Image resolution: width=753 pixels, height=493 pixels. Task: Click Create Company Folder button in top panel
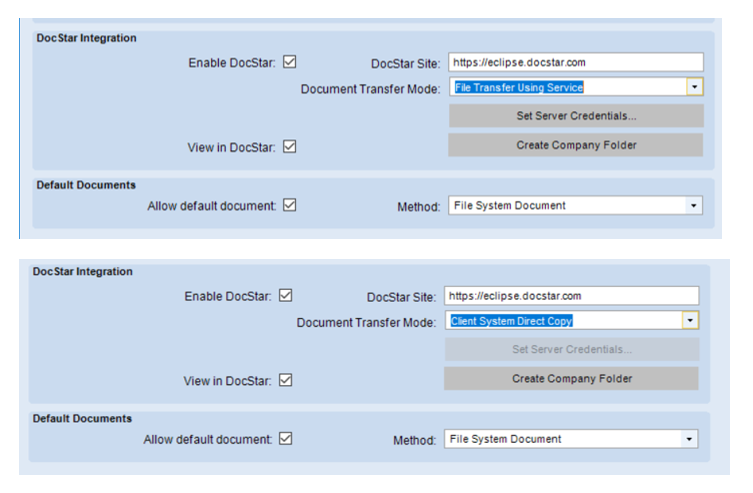coord(576,145)
